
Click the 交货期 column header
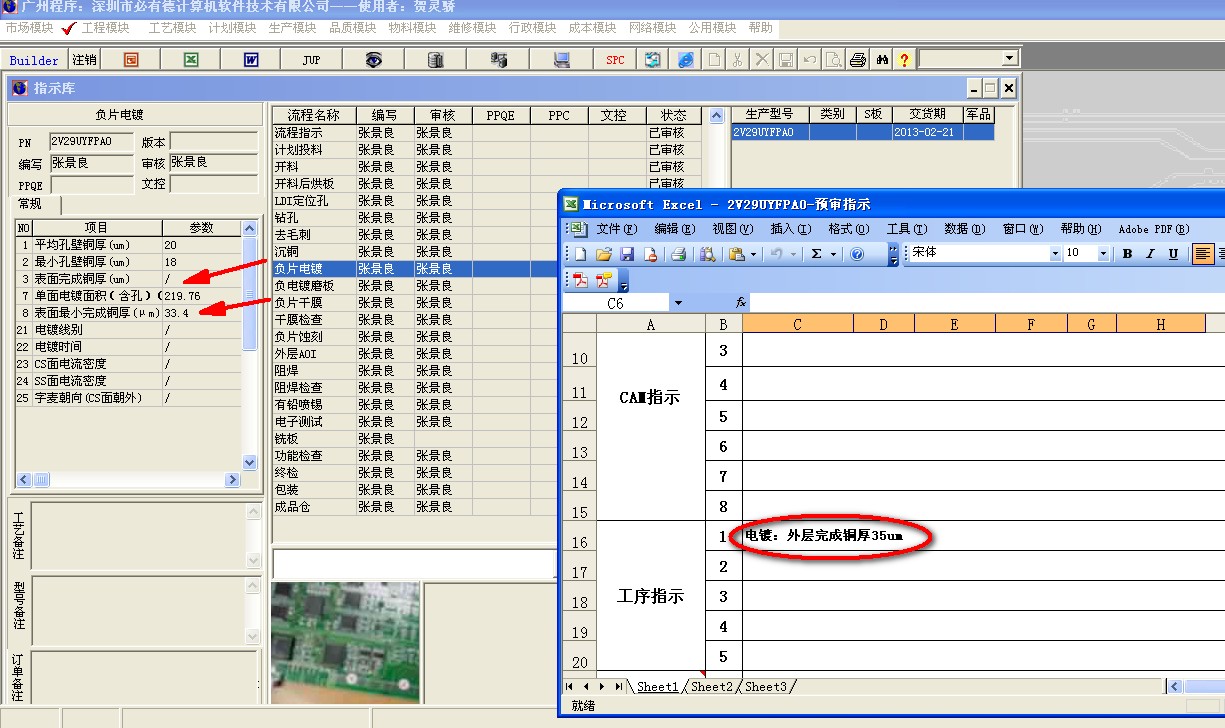pos(926,115)
